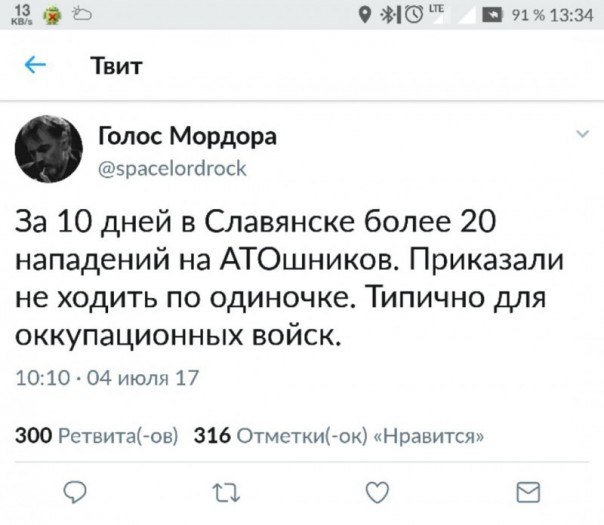Tap the back arrow

(34, 66)
